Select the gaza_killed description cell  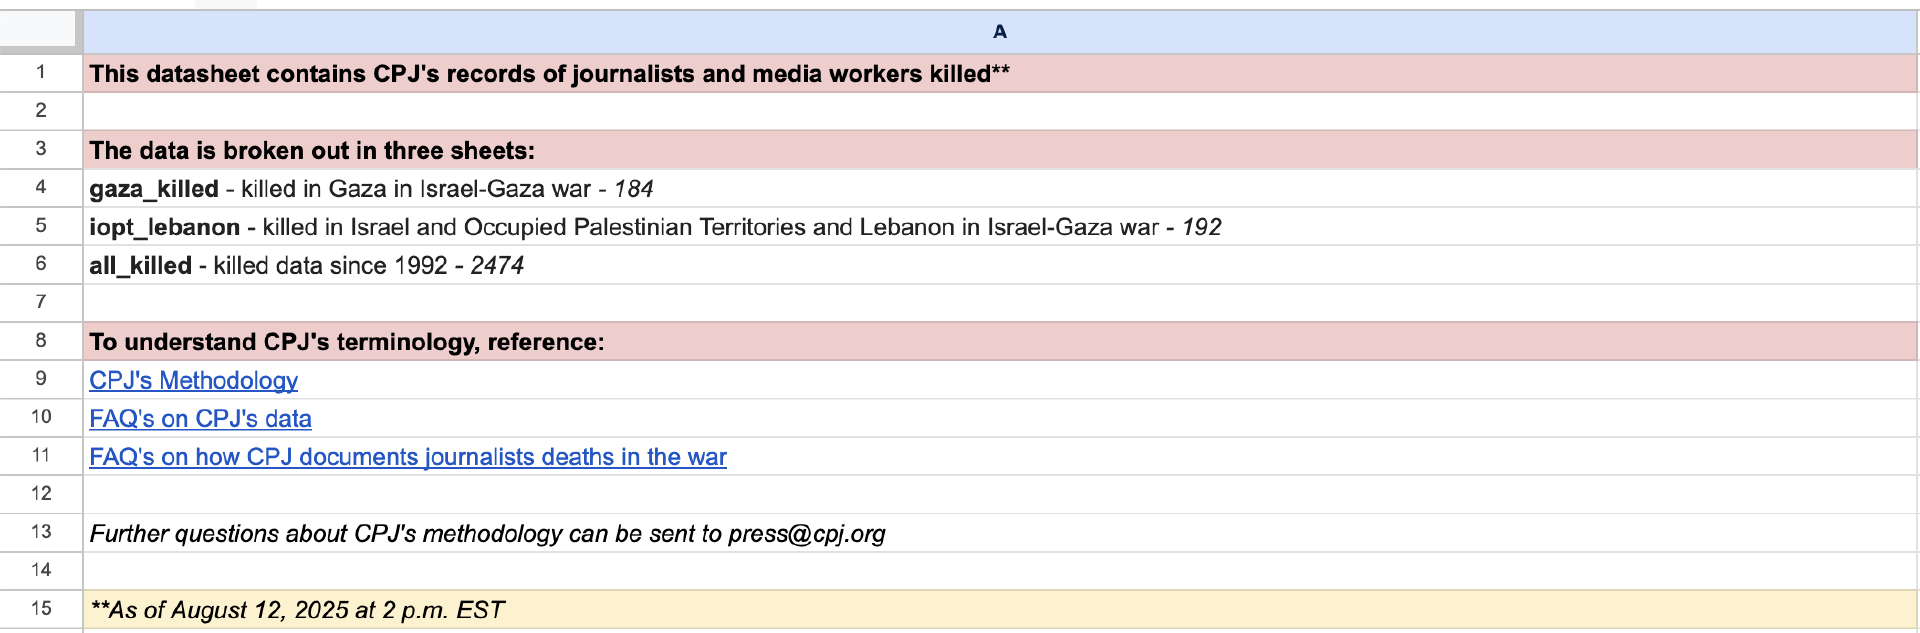371,189
